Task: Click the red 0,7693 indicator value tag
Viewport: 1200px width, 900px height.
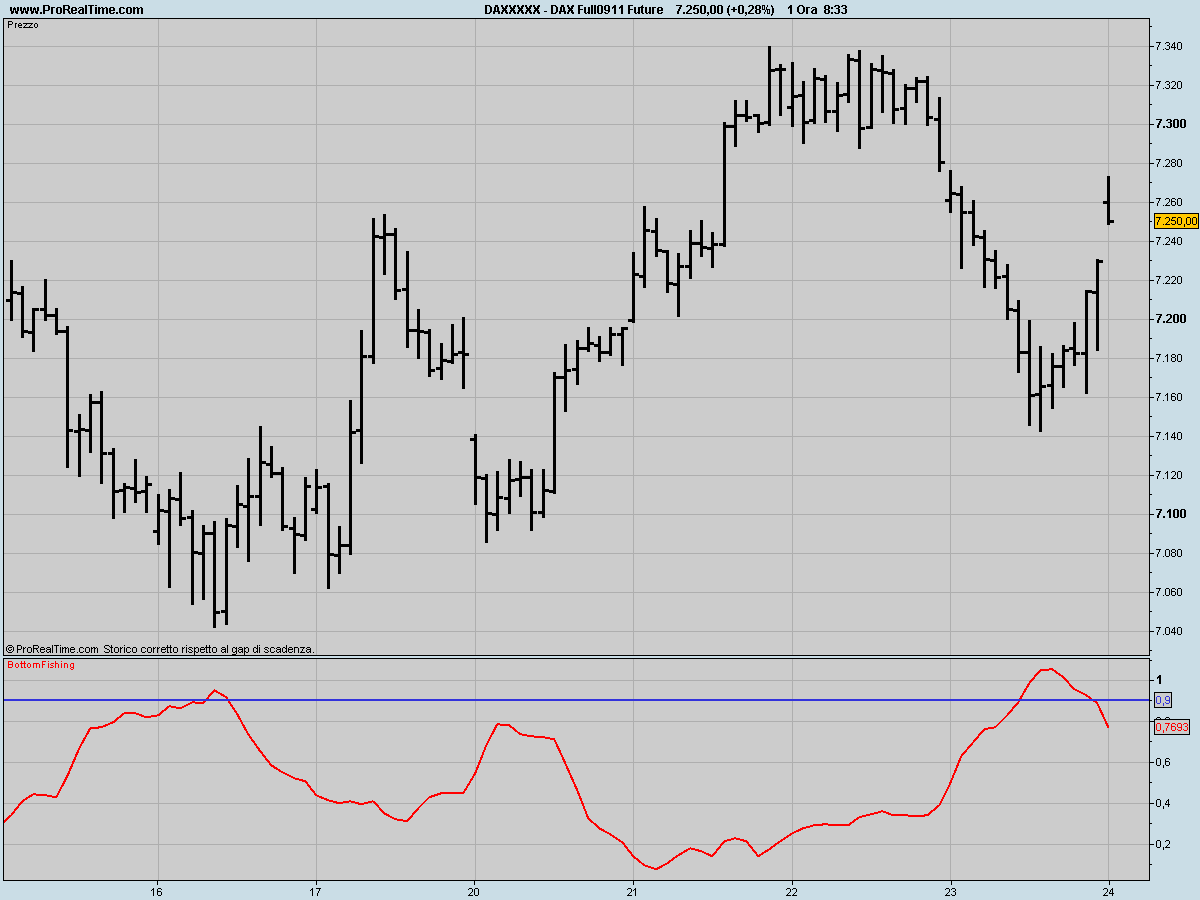Action: pos(1172,727)
